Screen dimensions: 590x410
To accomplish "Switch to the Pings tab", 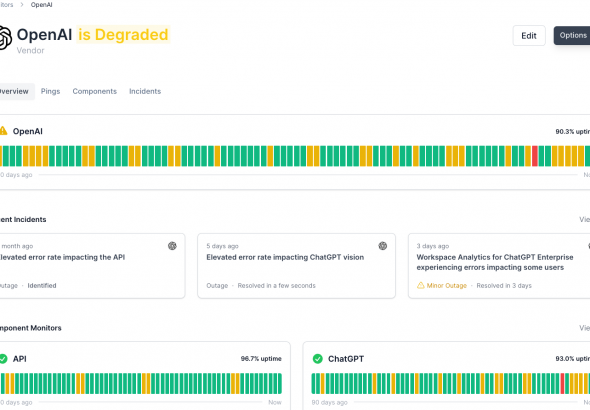I will [x=50, y=91].
